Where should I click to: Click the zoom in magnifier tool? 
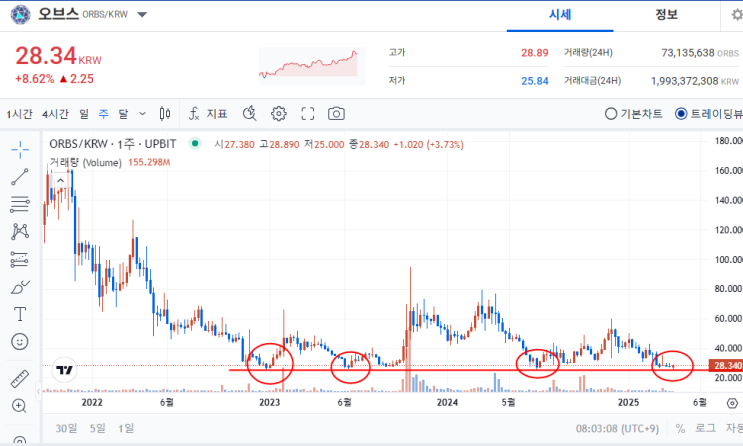pos(19,405)
